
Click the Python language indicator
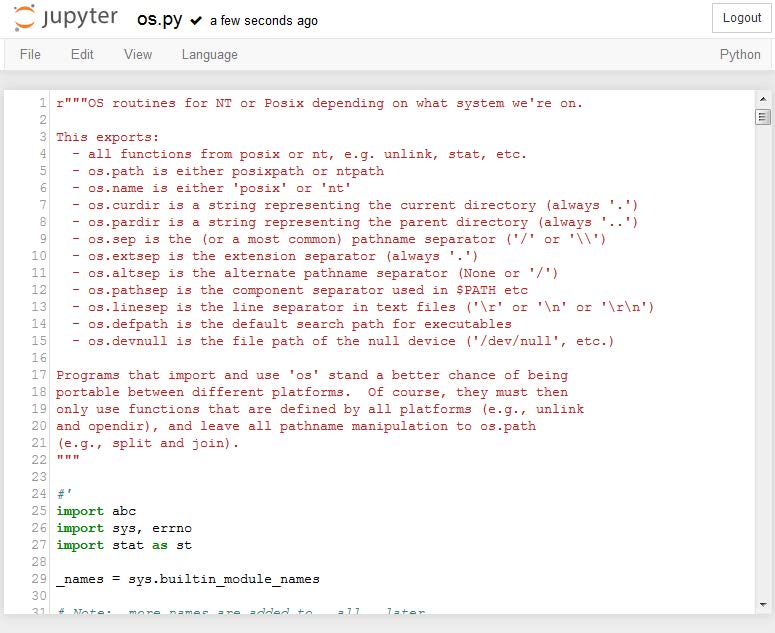tap(740, 54)
